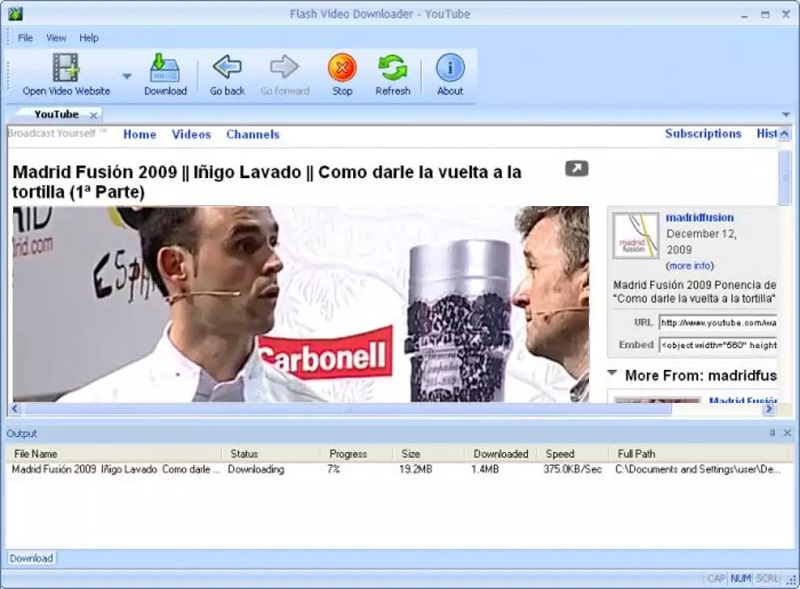Click the horizontal scrollbar left arrow
800x589 pixels.
15,408
